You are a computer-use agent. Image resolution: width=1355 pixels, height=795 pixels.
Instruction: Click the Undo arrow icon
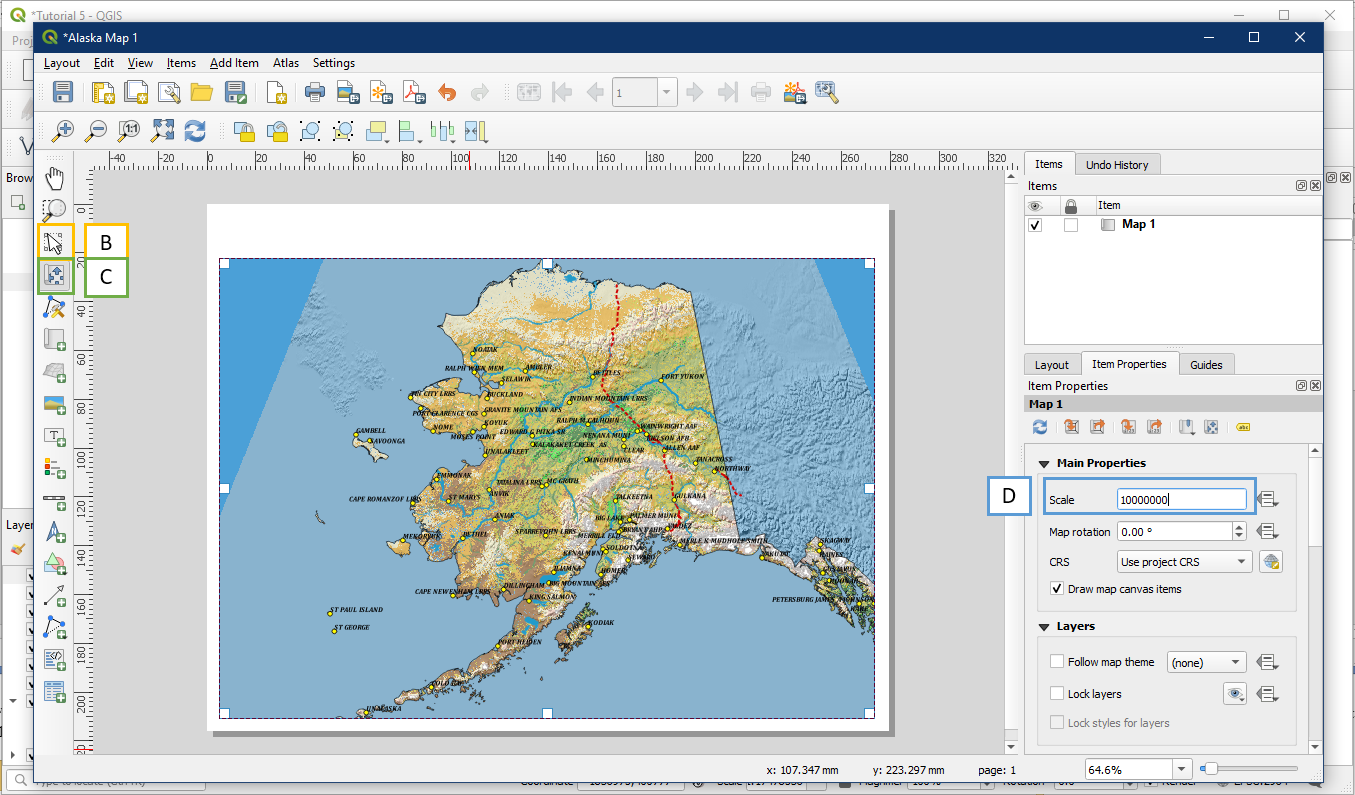point(447,93)
